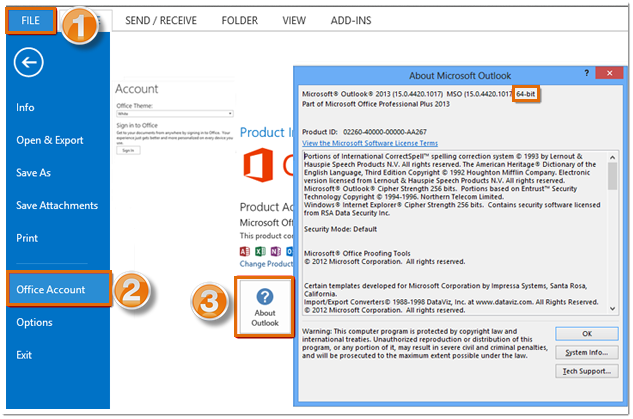Click the OneNote app icon under Product Activated
The height and width of the screenshot is (419, 633).
pos(275,251)
